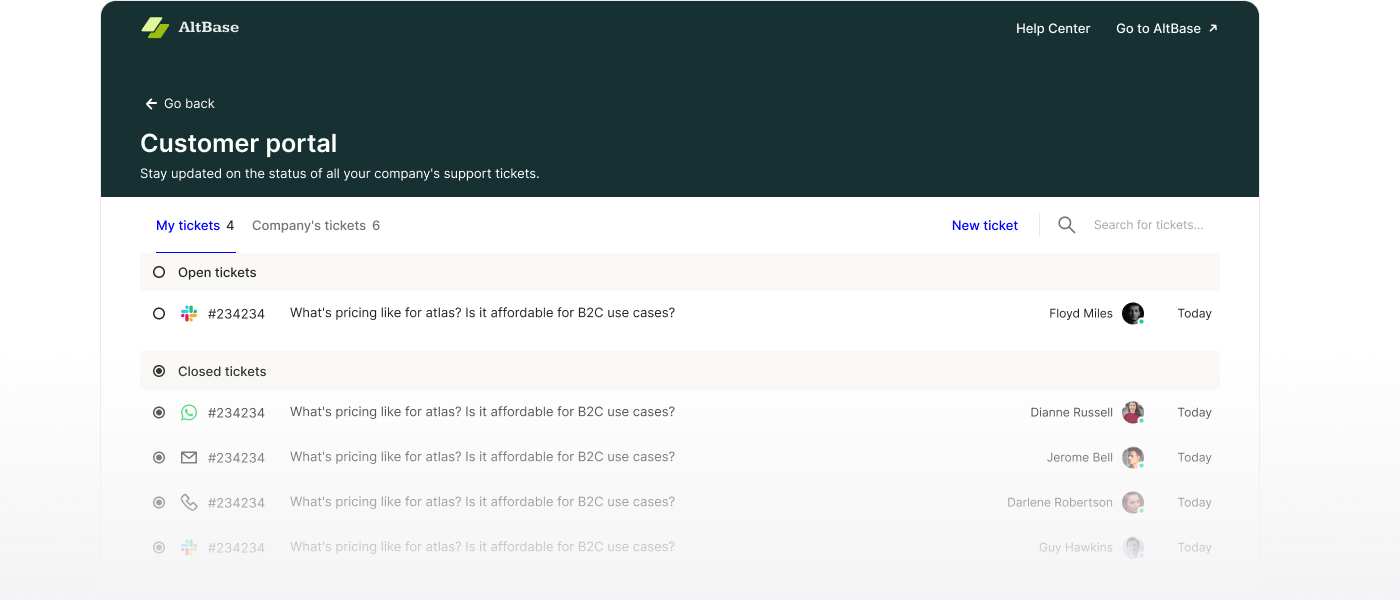Click the AltBase logo icon
The height and width of the screenshot is (600, 1400).
click(155, 28)
